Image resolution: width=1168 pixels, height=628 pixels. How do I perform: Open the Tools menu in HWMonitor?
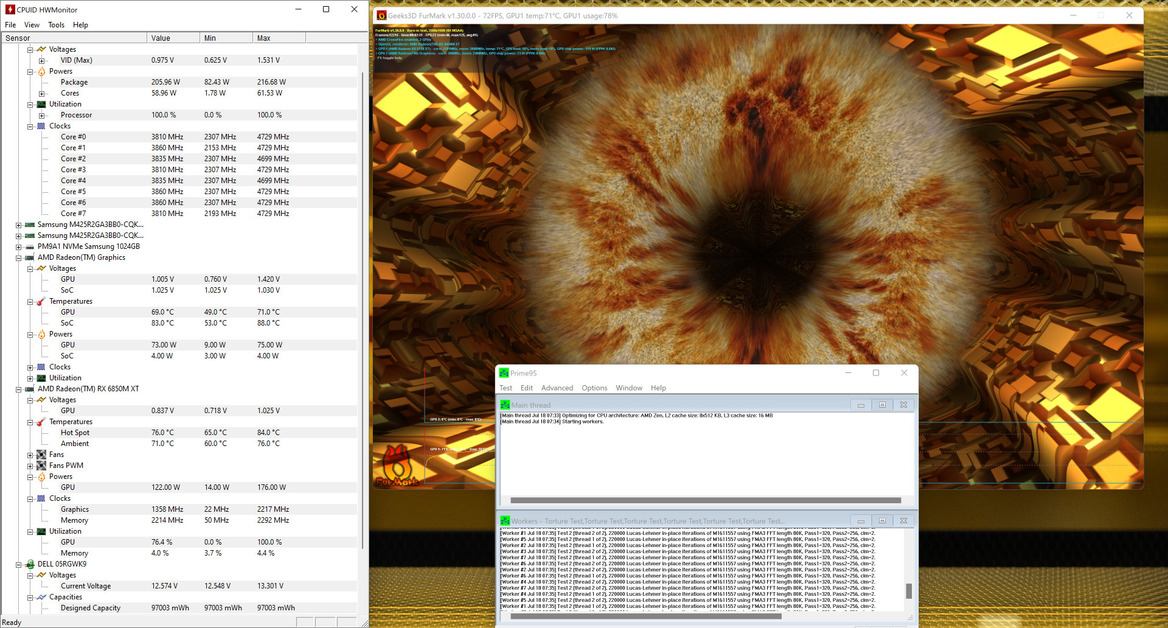[57, 25]
